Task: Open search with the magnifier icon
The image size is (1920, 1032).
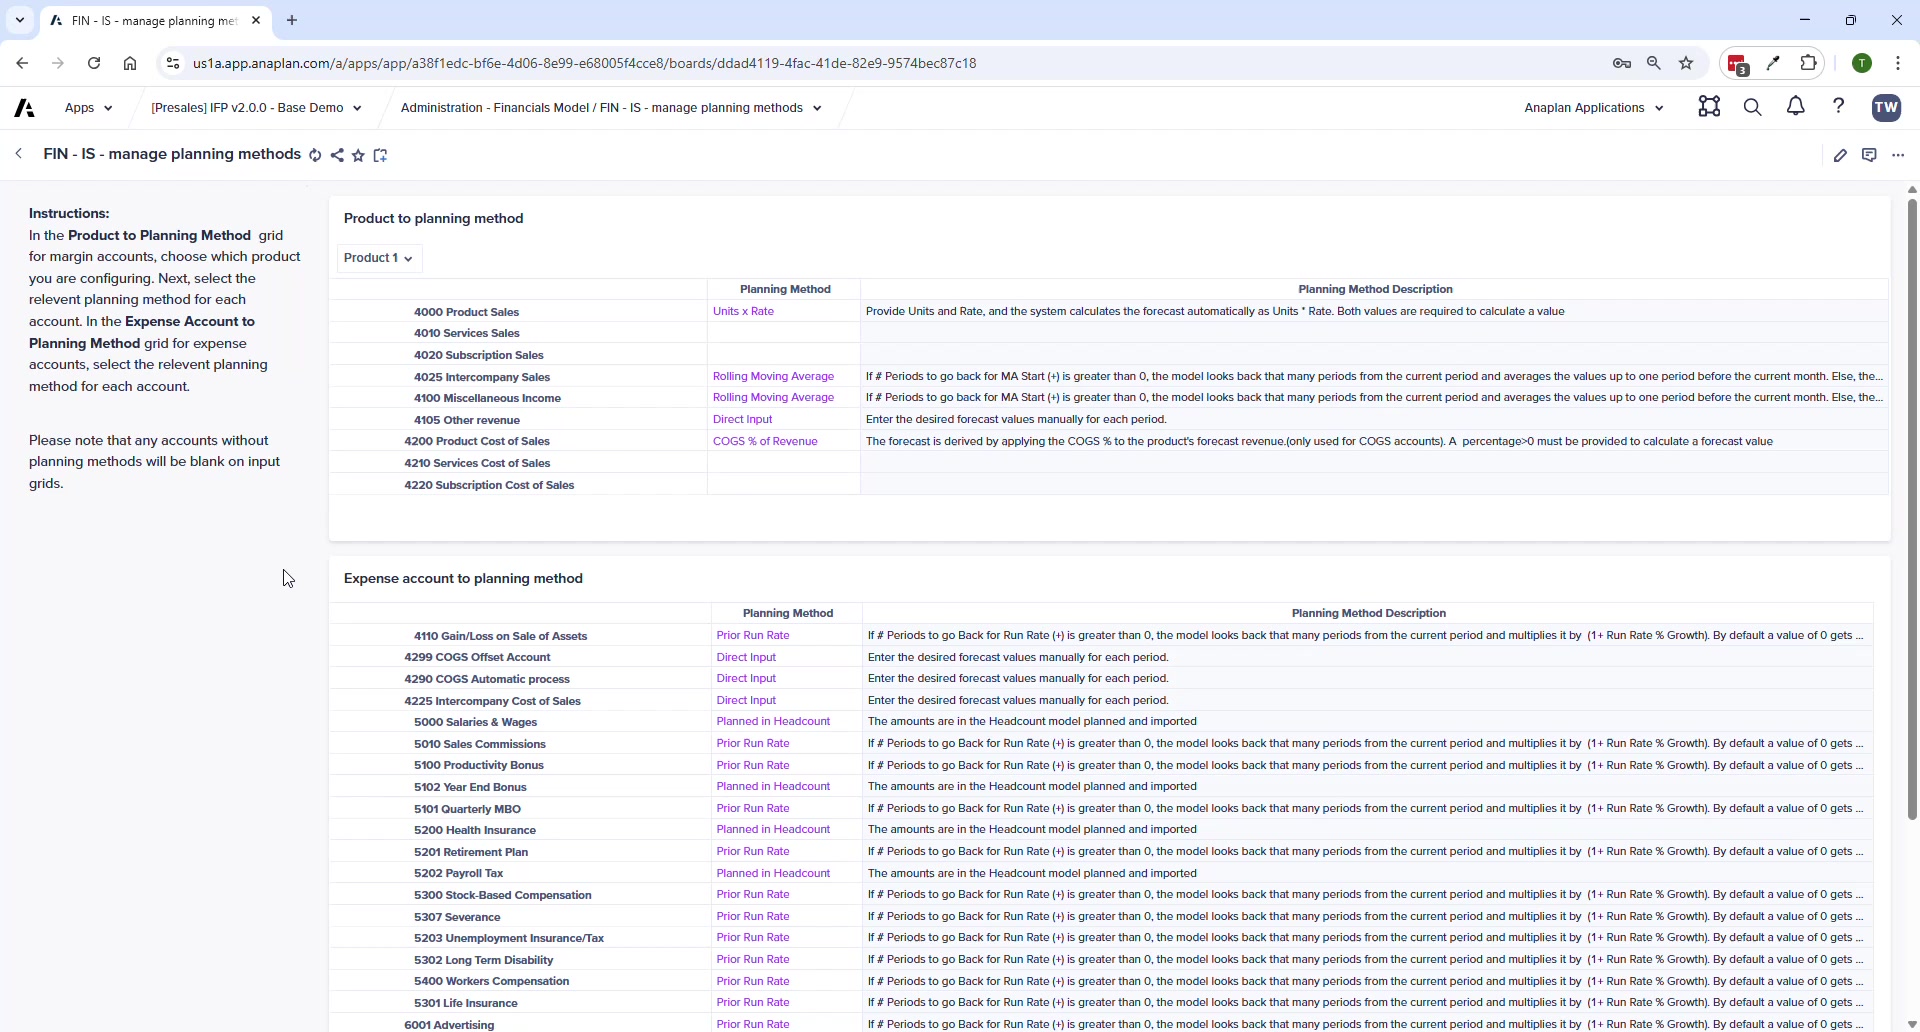Action: point(1753,107)
